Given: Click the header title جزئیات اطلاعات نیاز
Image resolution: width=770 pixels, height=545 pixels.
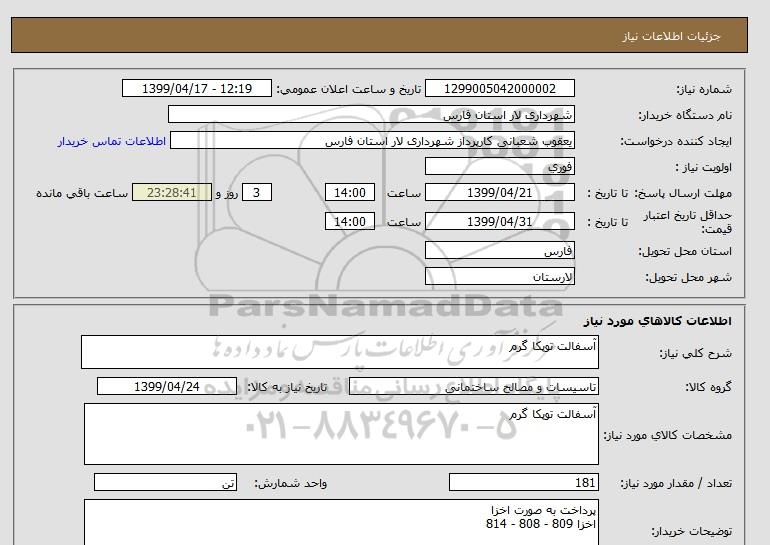Looking at the screenshot, I should [x=671, y=36].
